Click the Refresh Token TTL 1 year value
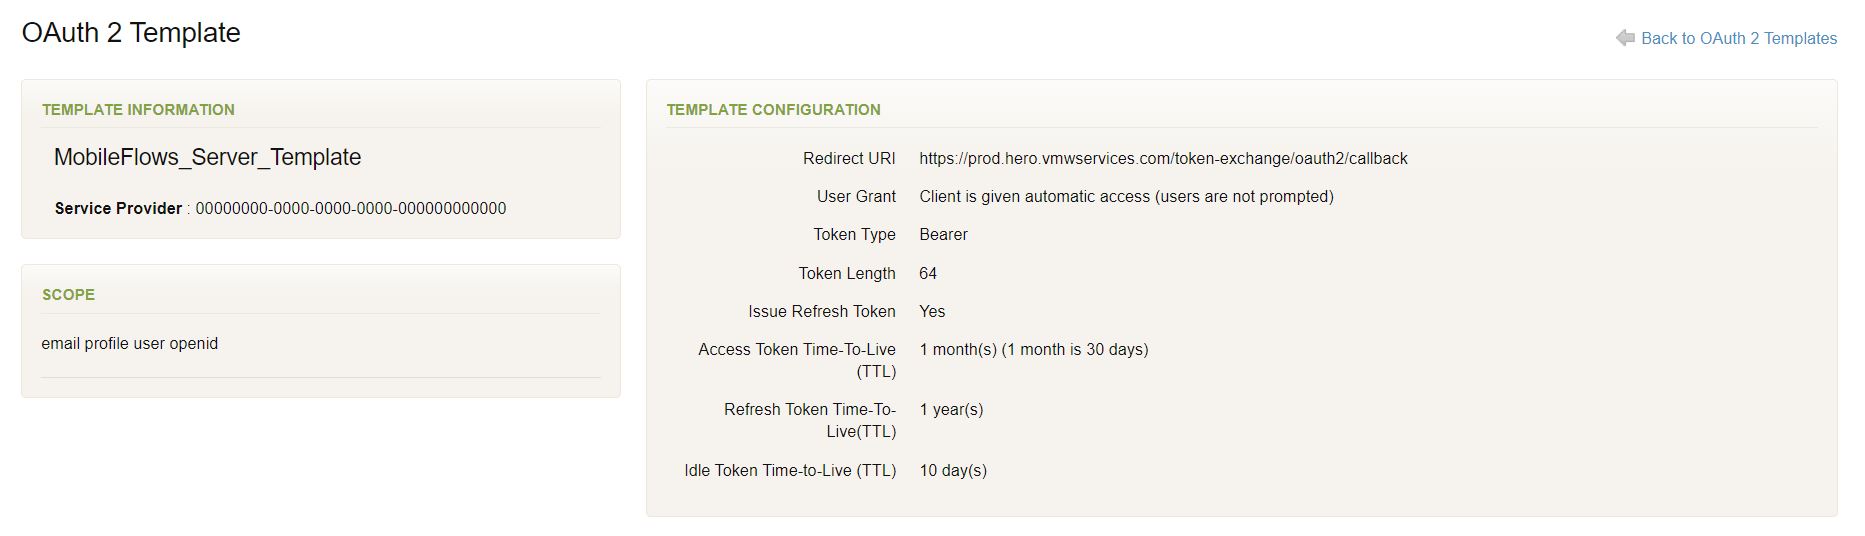This screenshot has width=1865, height=536. (x=951, y=409)
